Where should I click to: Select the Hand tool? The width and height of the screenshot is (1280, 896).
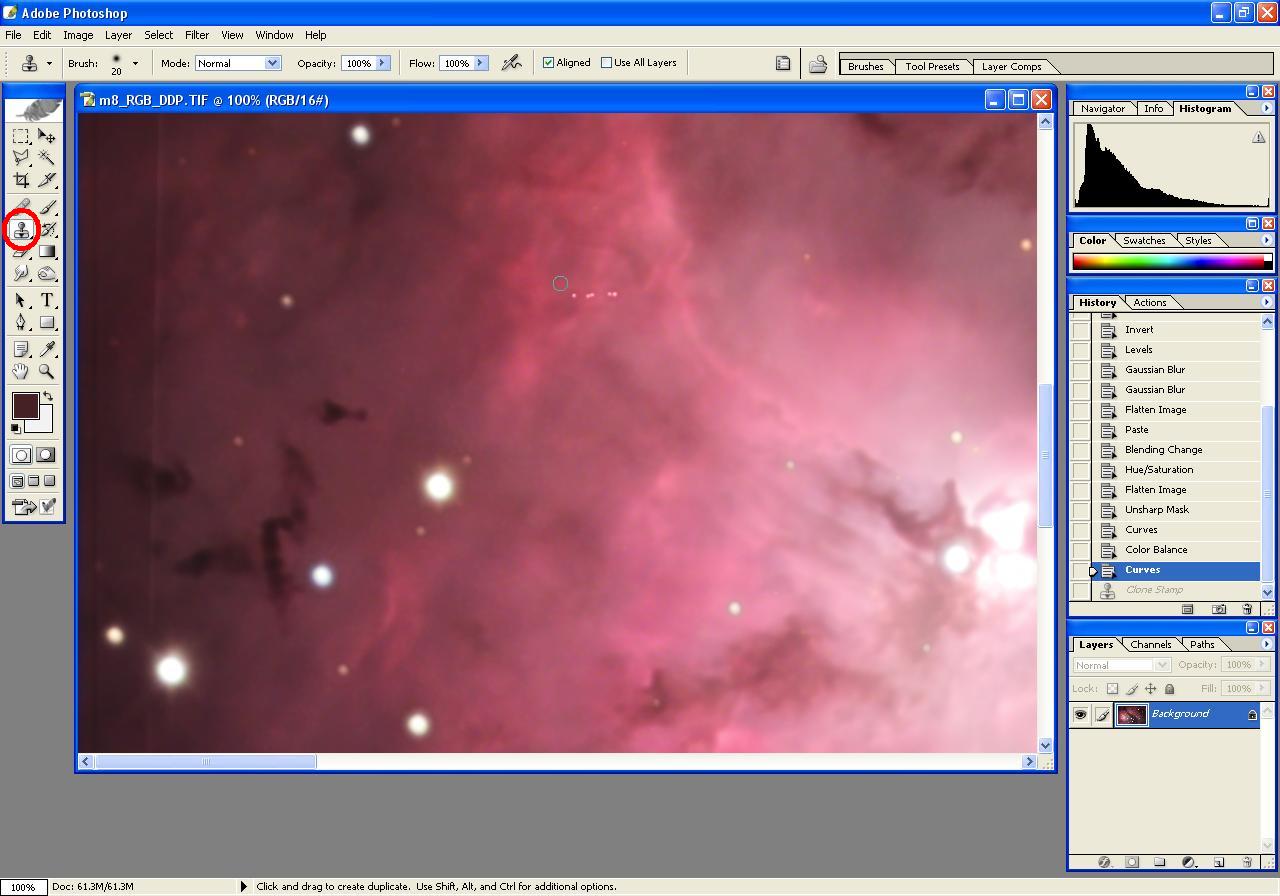pyautogui.click(x=21, y=372)
